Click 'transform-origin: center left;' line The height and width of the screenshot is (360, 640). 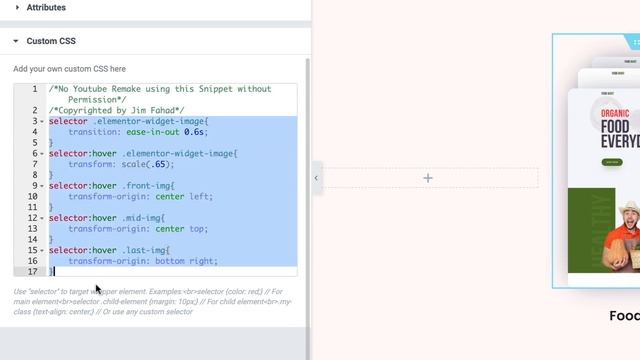tap(140, 196)
